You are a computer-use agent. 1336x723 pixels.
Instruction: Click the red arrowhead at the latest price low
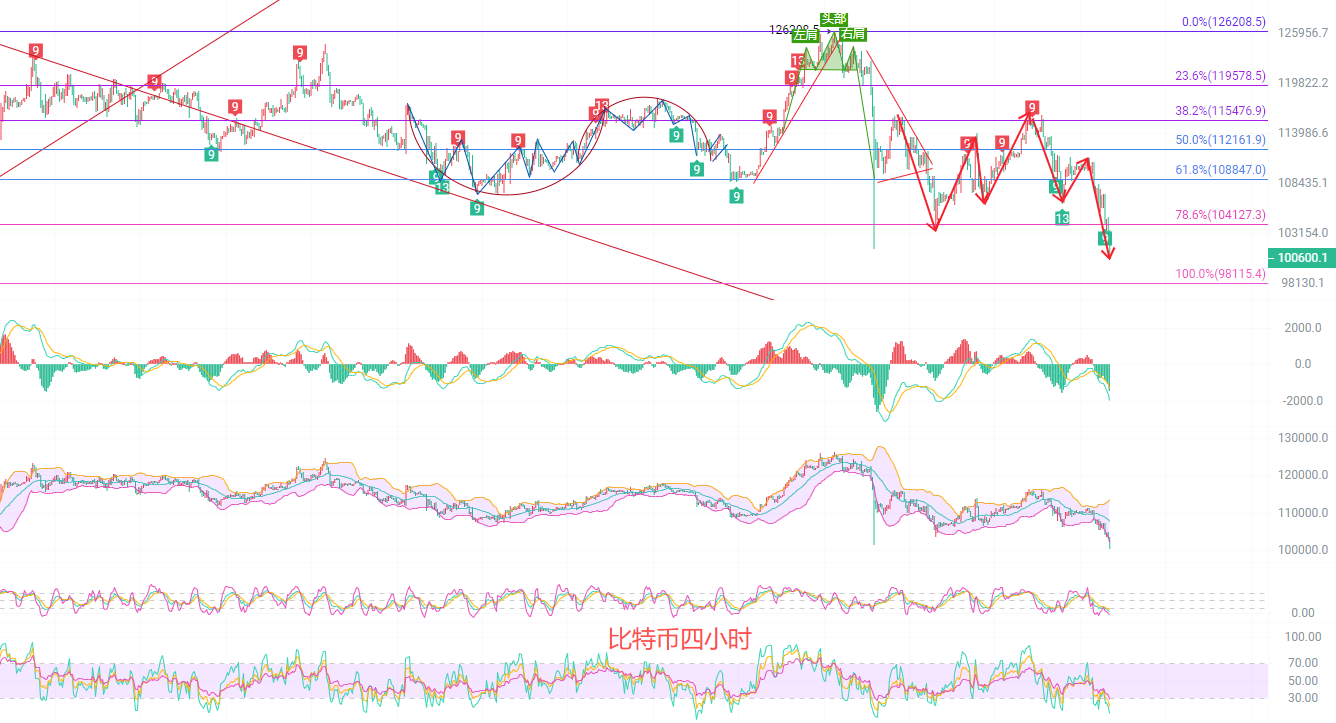pos(1107,254)
